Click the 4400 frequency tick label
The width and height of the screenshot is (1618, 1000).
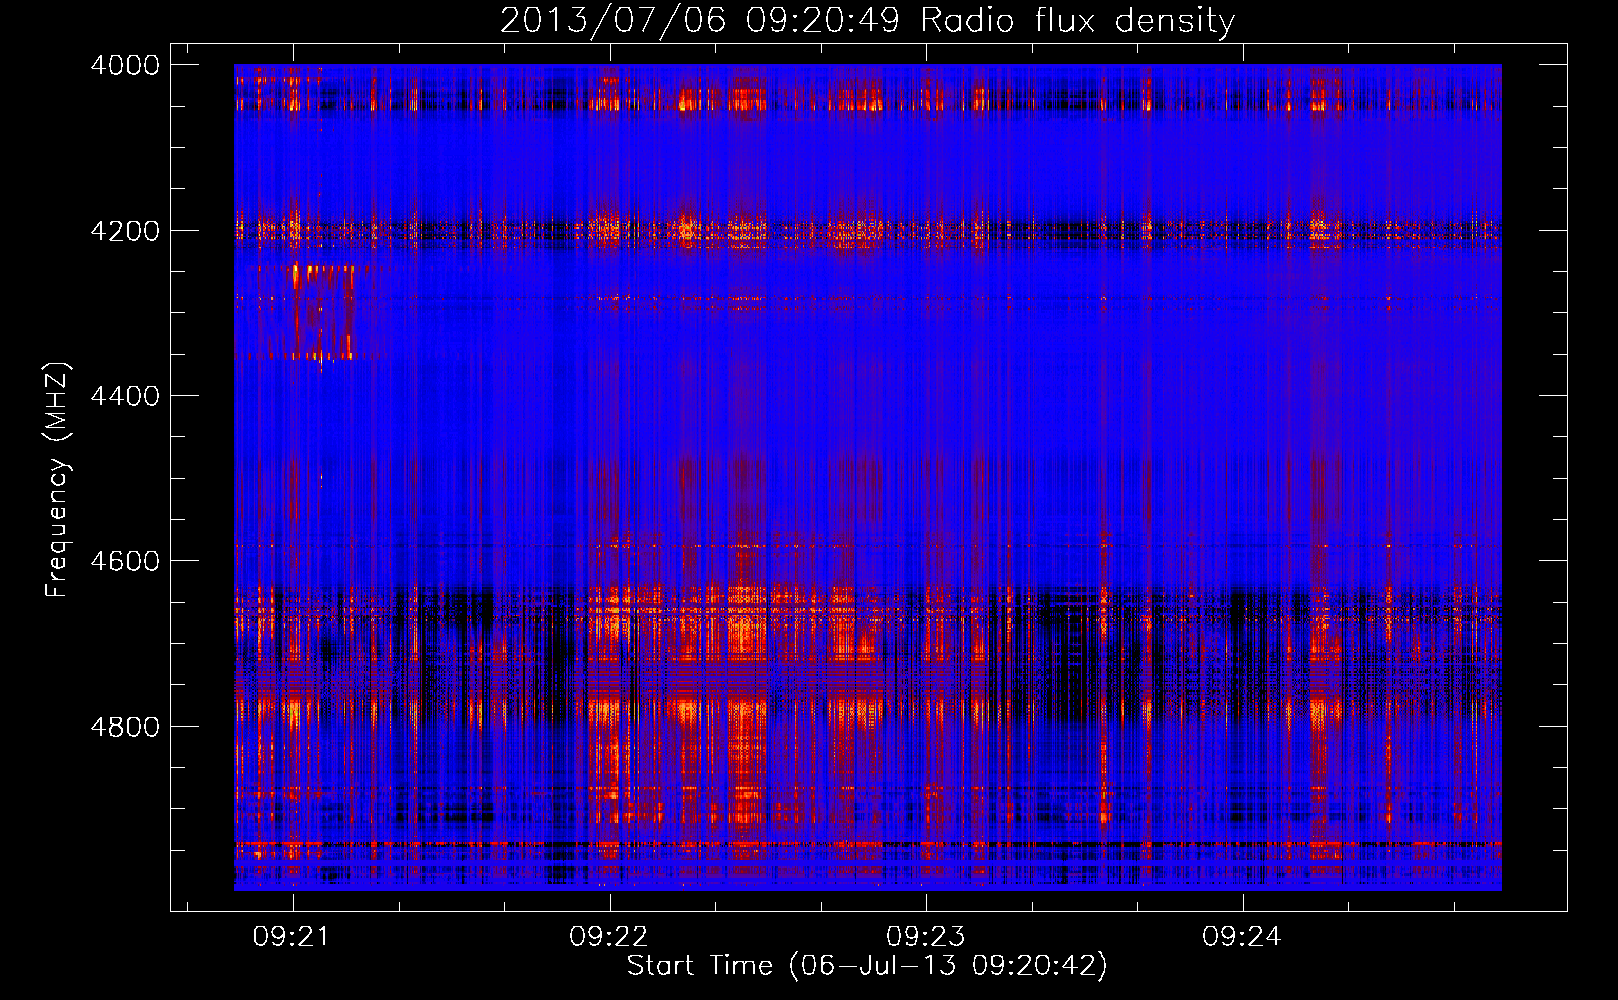(125, 396)
